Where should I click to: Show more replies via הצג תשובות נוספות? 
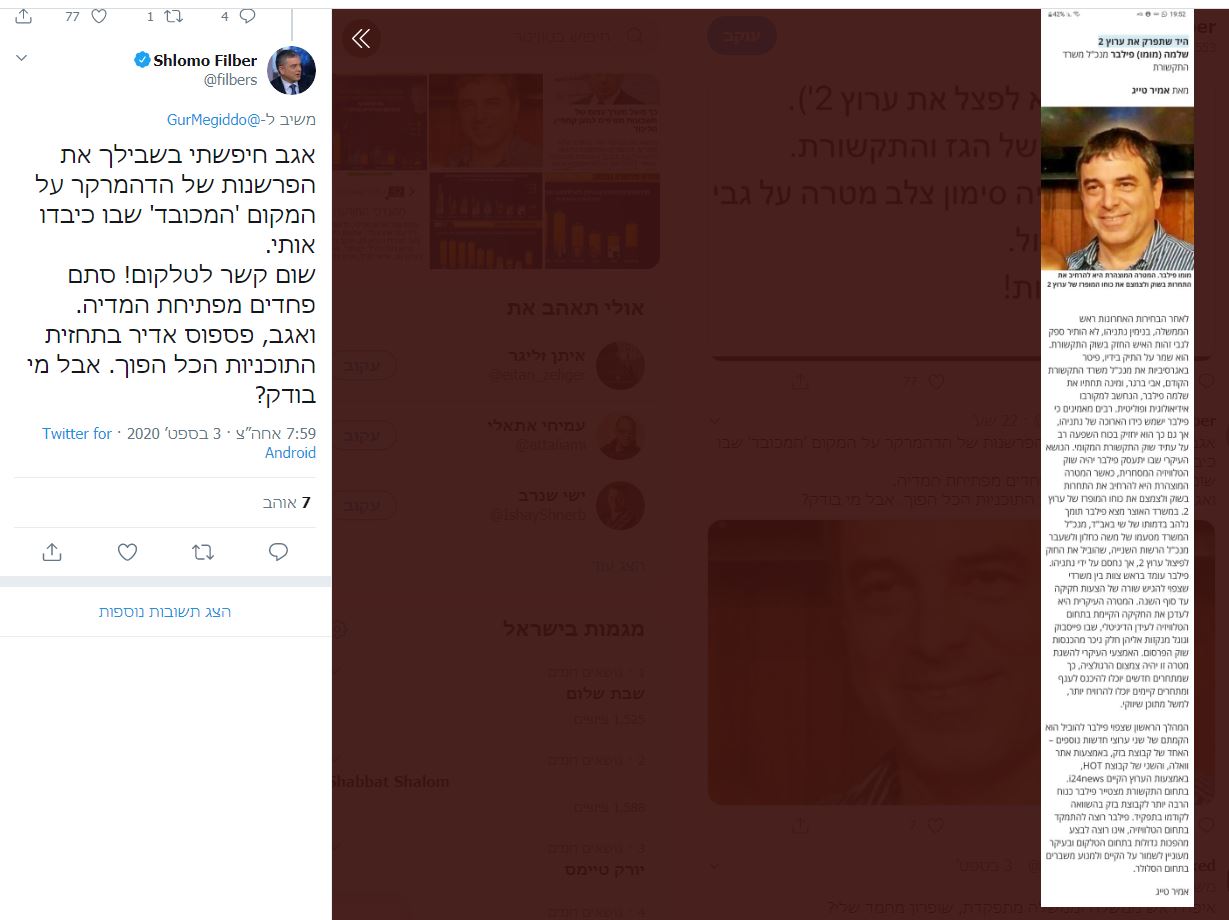(165, 611)
